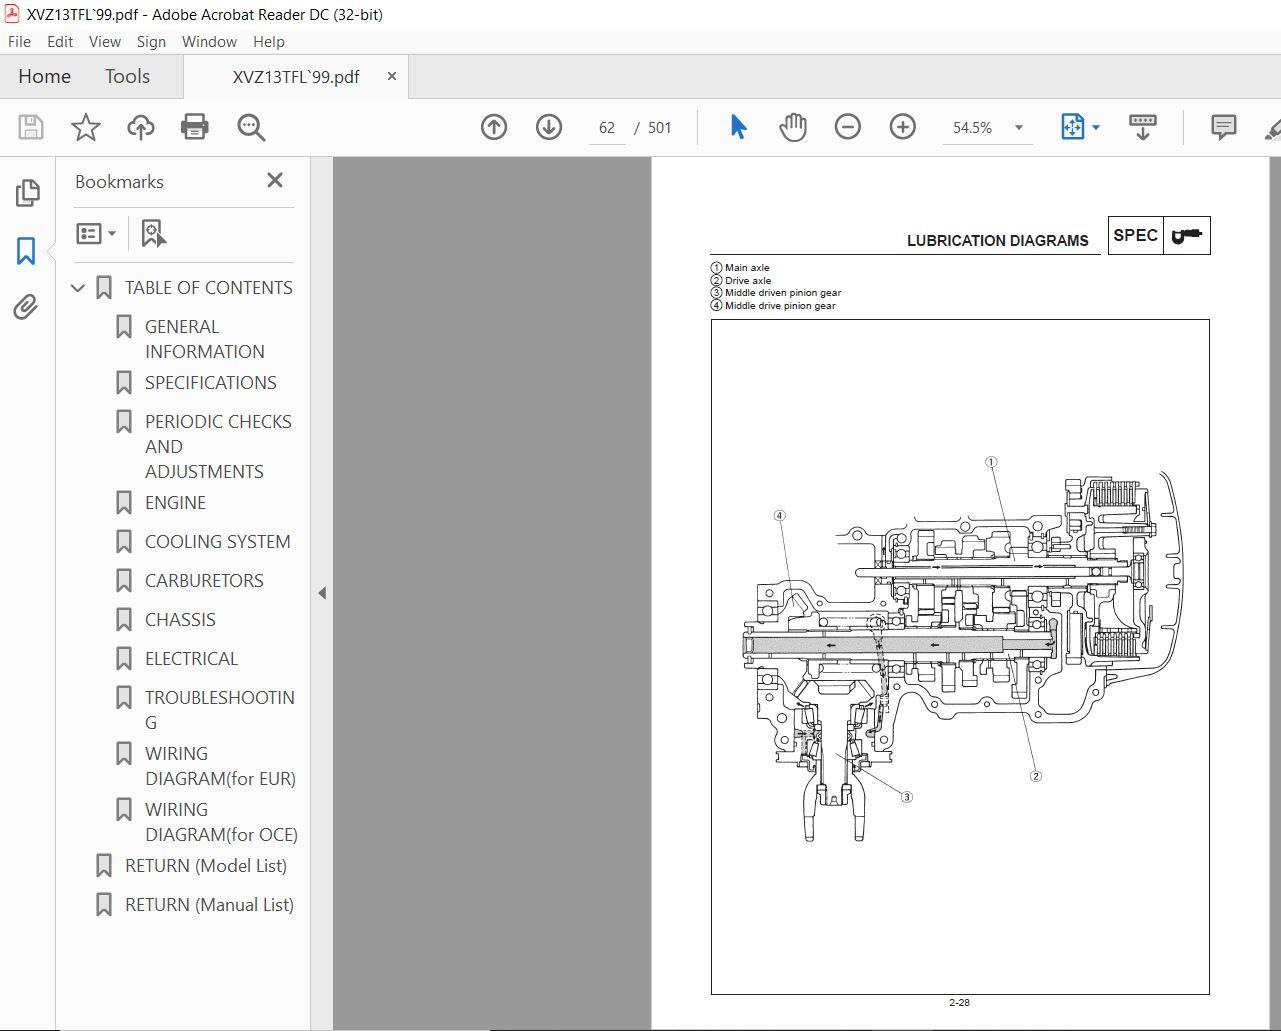
Task: Jump to SPECIFICATIONS bookmark
Action: click(x=211, y=383)
